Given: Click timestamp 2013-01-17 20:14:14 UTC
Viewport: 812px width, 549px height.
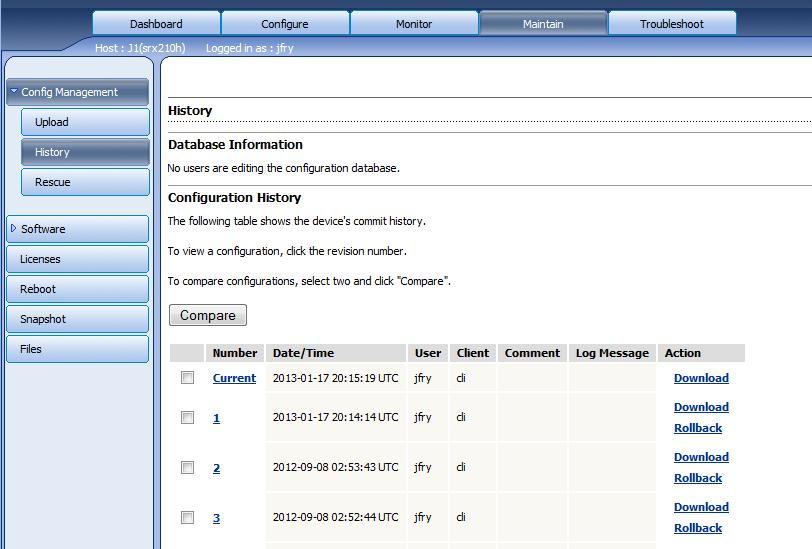Looking at the screenshot, I should tap(336, 417).
